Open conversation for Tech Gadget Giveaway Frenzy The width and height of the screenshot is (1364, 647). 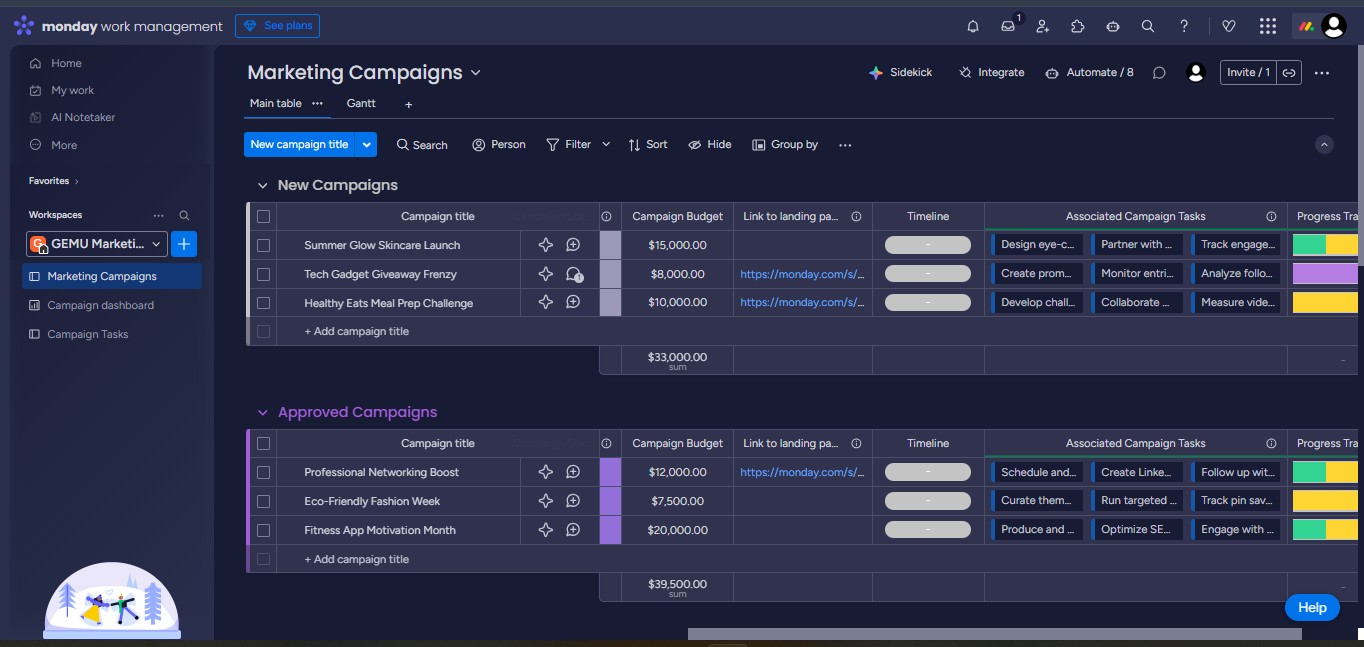[574, 274]
